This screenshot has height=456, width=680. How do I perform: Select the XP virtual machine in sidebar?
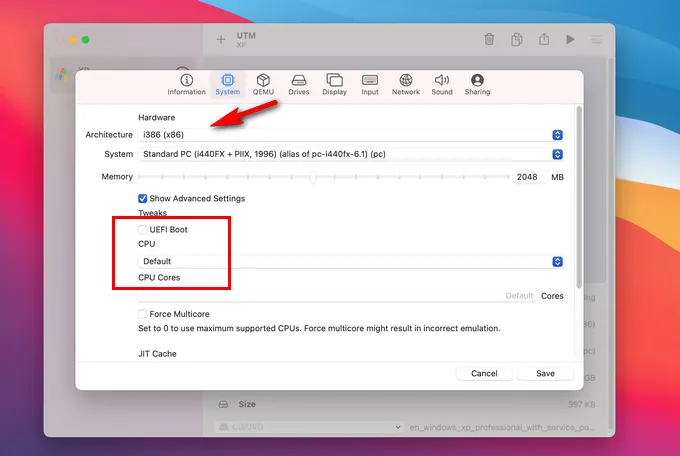[124, 75]
